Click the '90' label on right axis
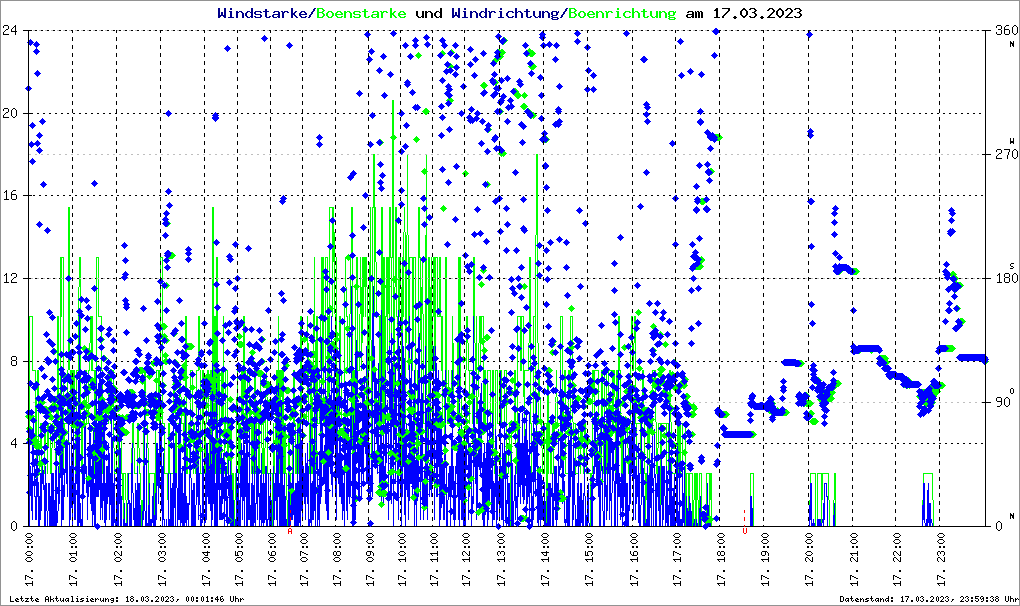Screen dimensions: 1020x606 point(1003,402)
